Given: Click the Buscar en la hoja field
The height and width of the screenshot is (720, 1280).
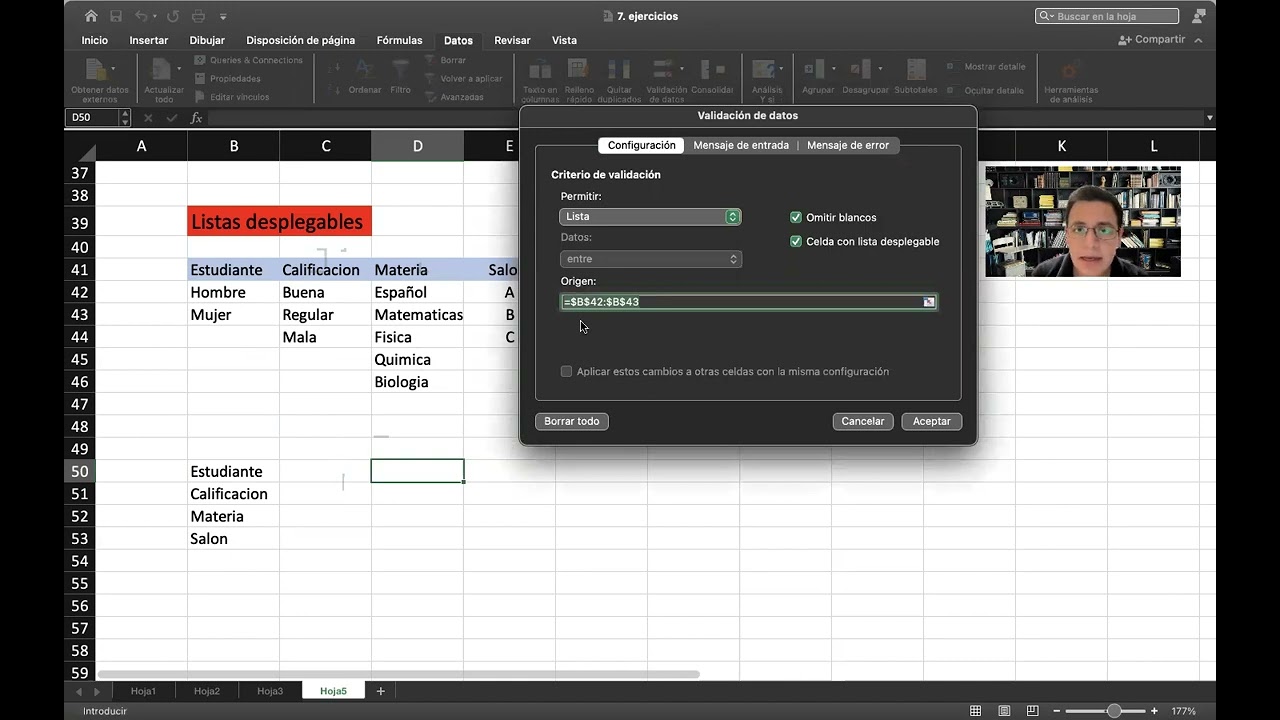Looking at the screenshot, I should click(1107, 16).
